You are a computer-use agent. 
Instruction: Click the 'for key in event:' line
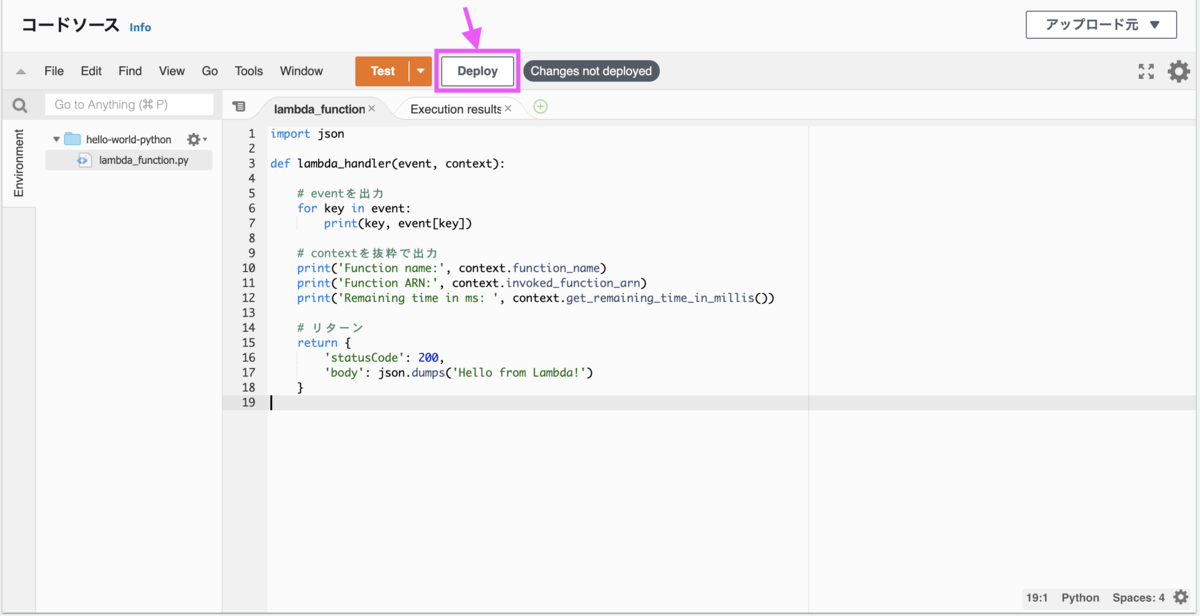(x=354, y=208)
